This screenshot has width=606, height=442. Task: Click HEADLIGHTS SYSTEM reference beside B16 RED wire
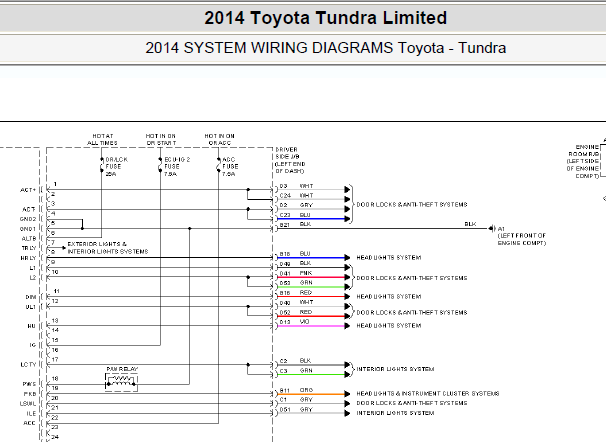point(389,297)
